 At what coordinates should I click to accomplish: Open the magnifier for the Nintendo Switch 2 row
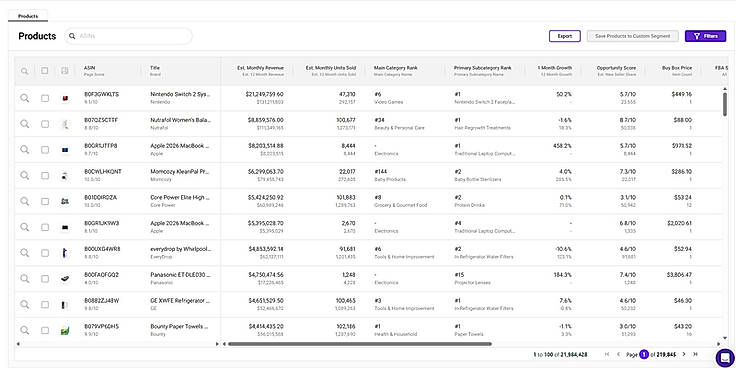pos(24,98)
